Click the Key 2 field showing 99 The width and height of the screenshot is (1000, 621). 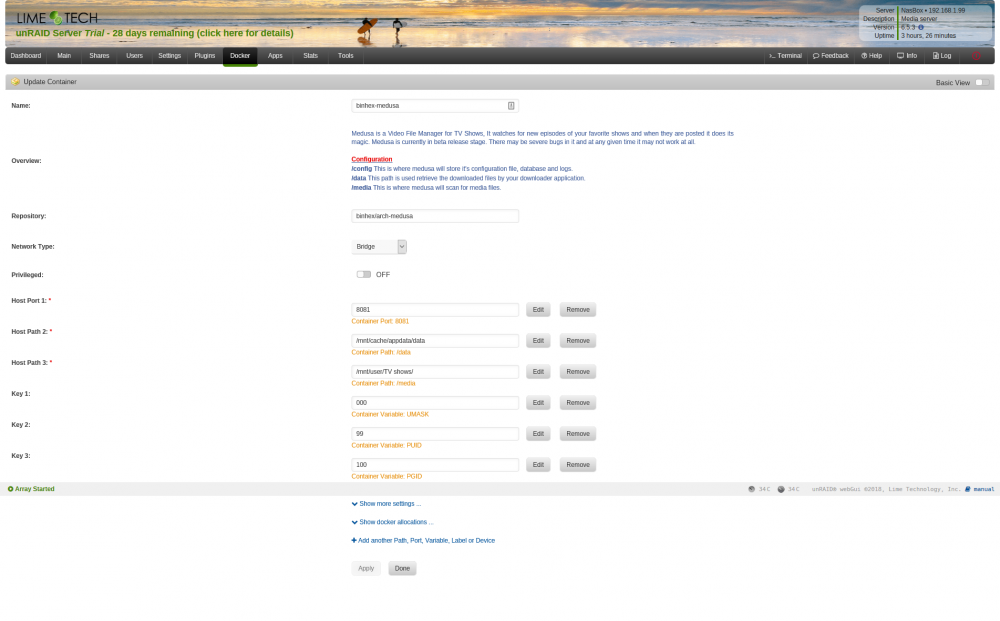click(435, 434)
